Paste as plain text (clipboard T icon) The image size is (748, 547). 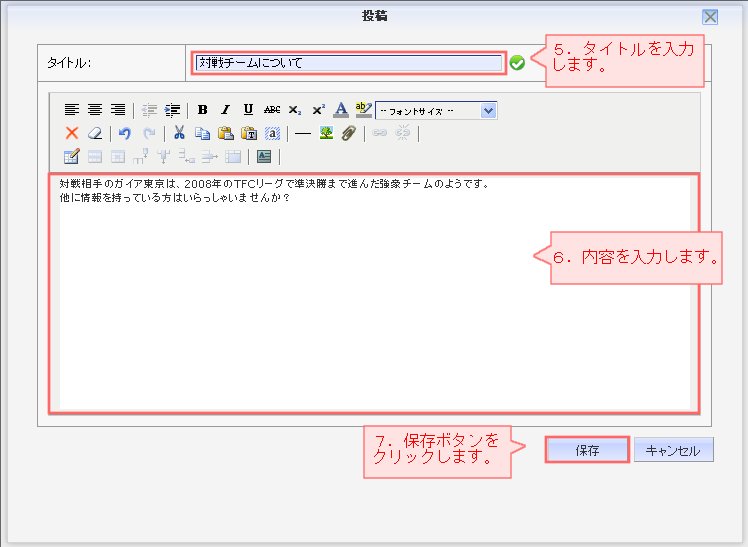point(249,133)
